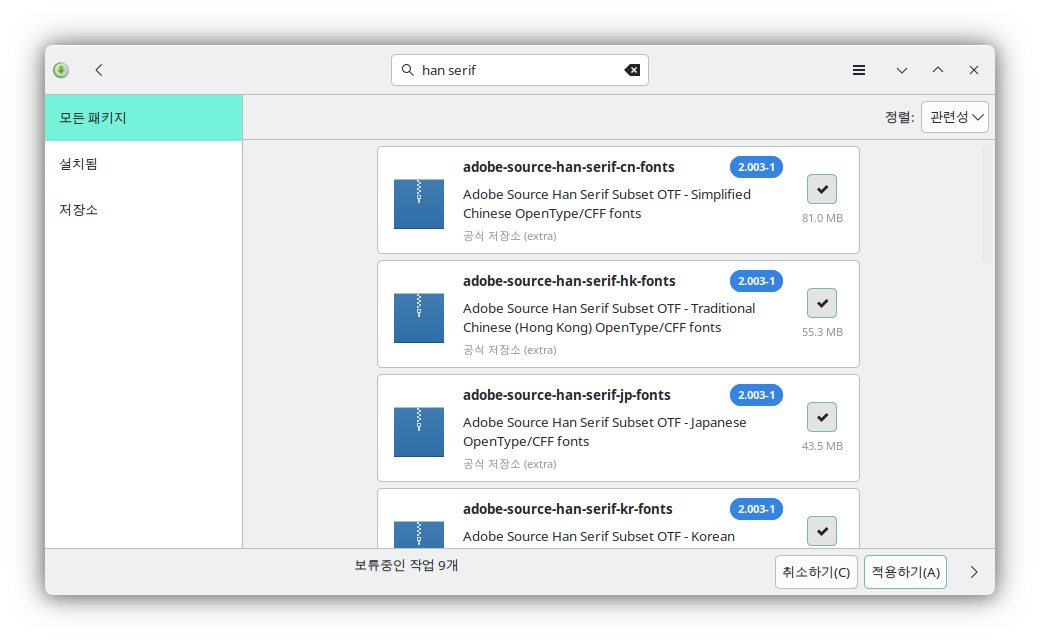Viewport: 1040px width, 640px height.
Task: Click version badge 2.003-1 of cn-fonts
Action: coord(756,167)
